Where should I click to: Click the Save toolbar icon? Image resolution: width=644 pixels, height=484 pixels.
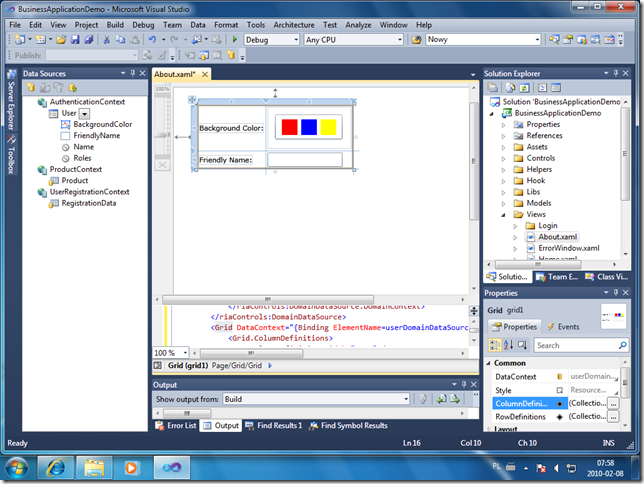[75, 39]
